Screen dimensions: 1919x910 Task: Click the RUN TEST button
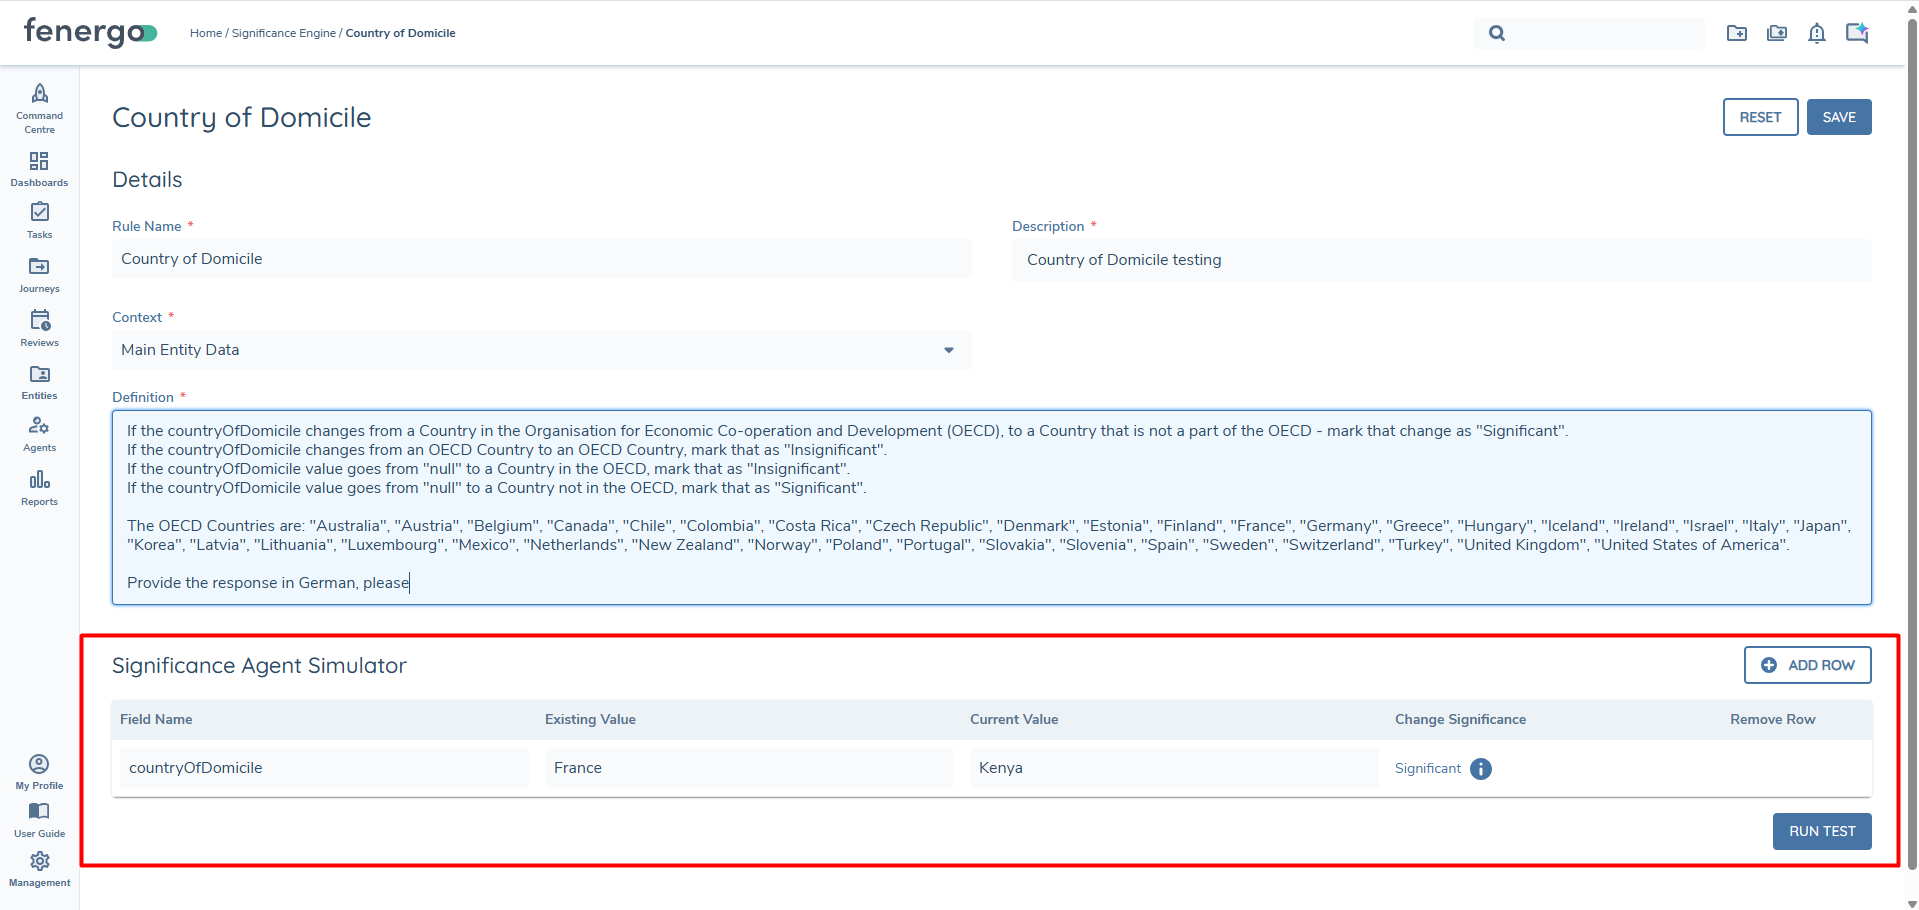click(1821, 831)
